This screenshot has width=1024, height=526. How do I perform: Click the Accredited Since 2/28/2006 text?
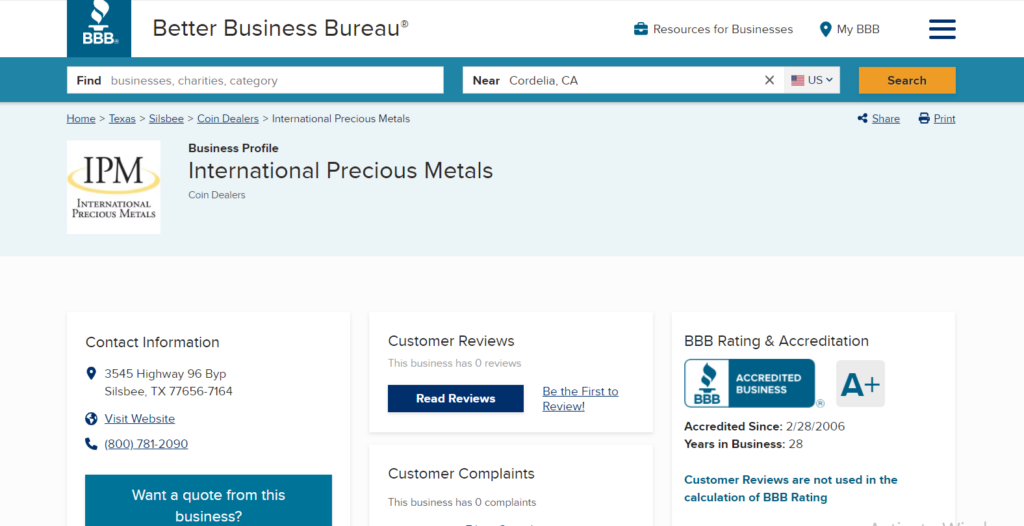point(765,427)
